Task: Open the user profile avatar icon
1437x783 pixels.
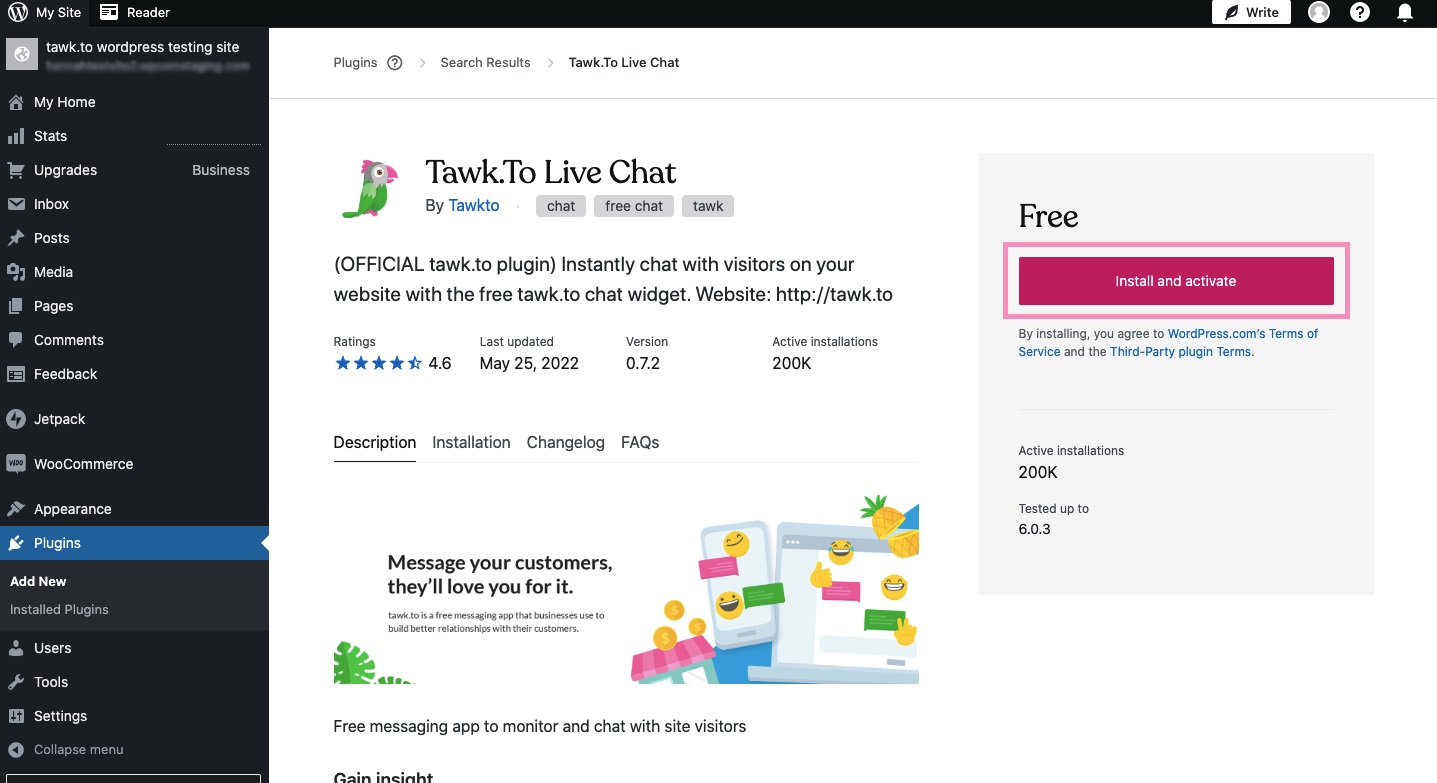Action: (x=1319, y=12)
